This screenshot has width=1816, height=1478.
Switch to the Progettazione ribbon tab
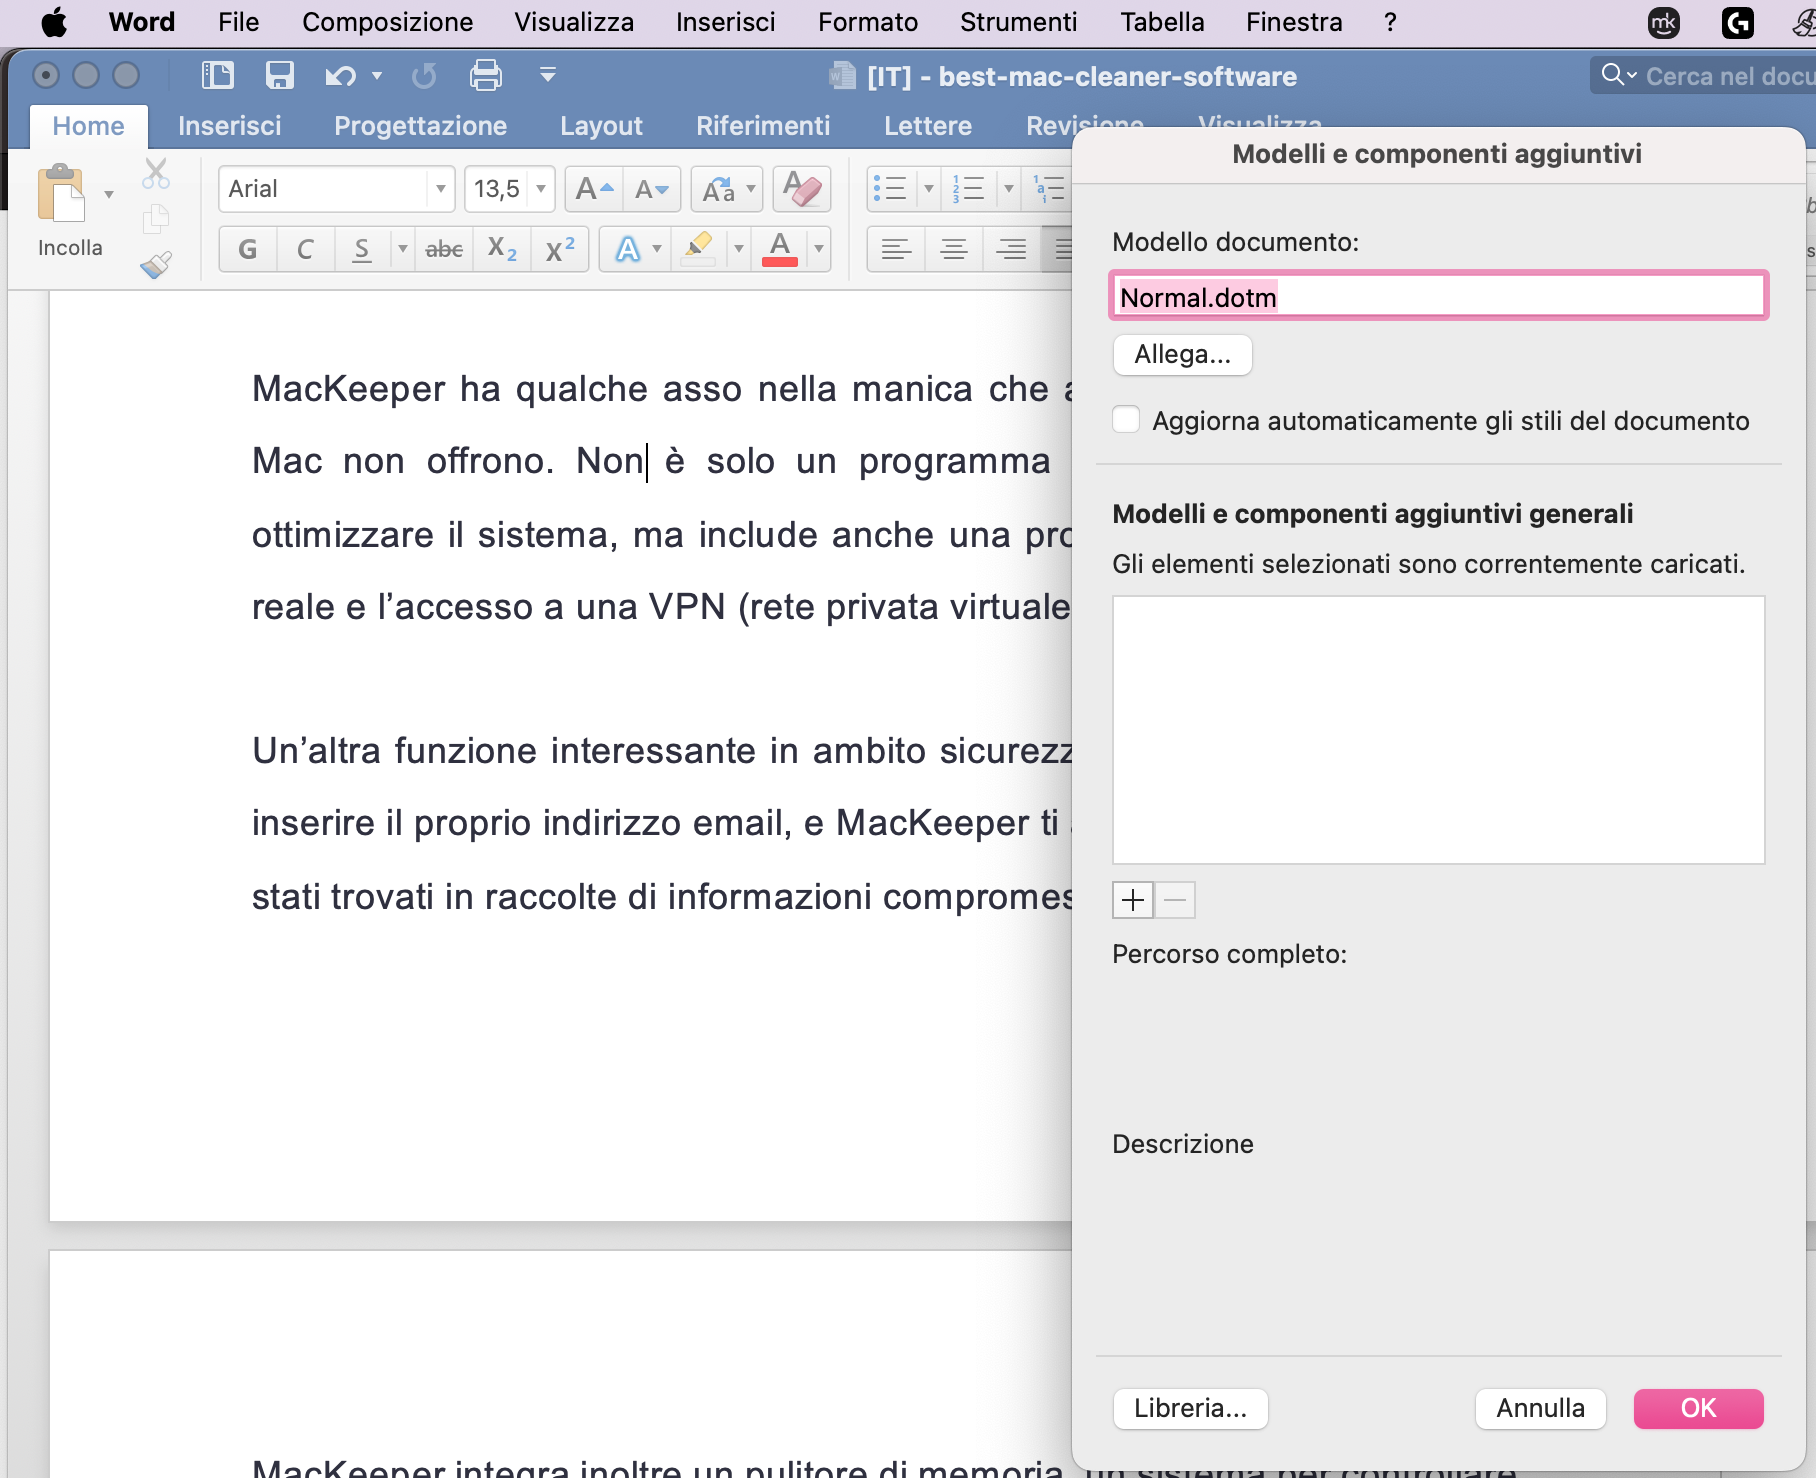421,126
